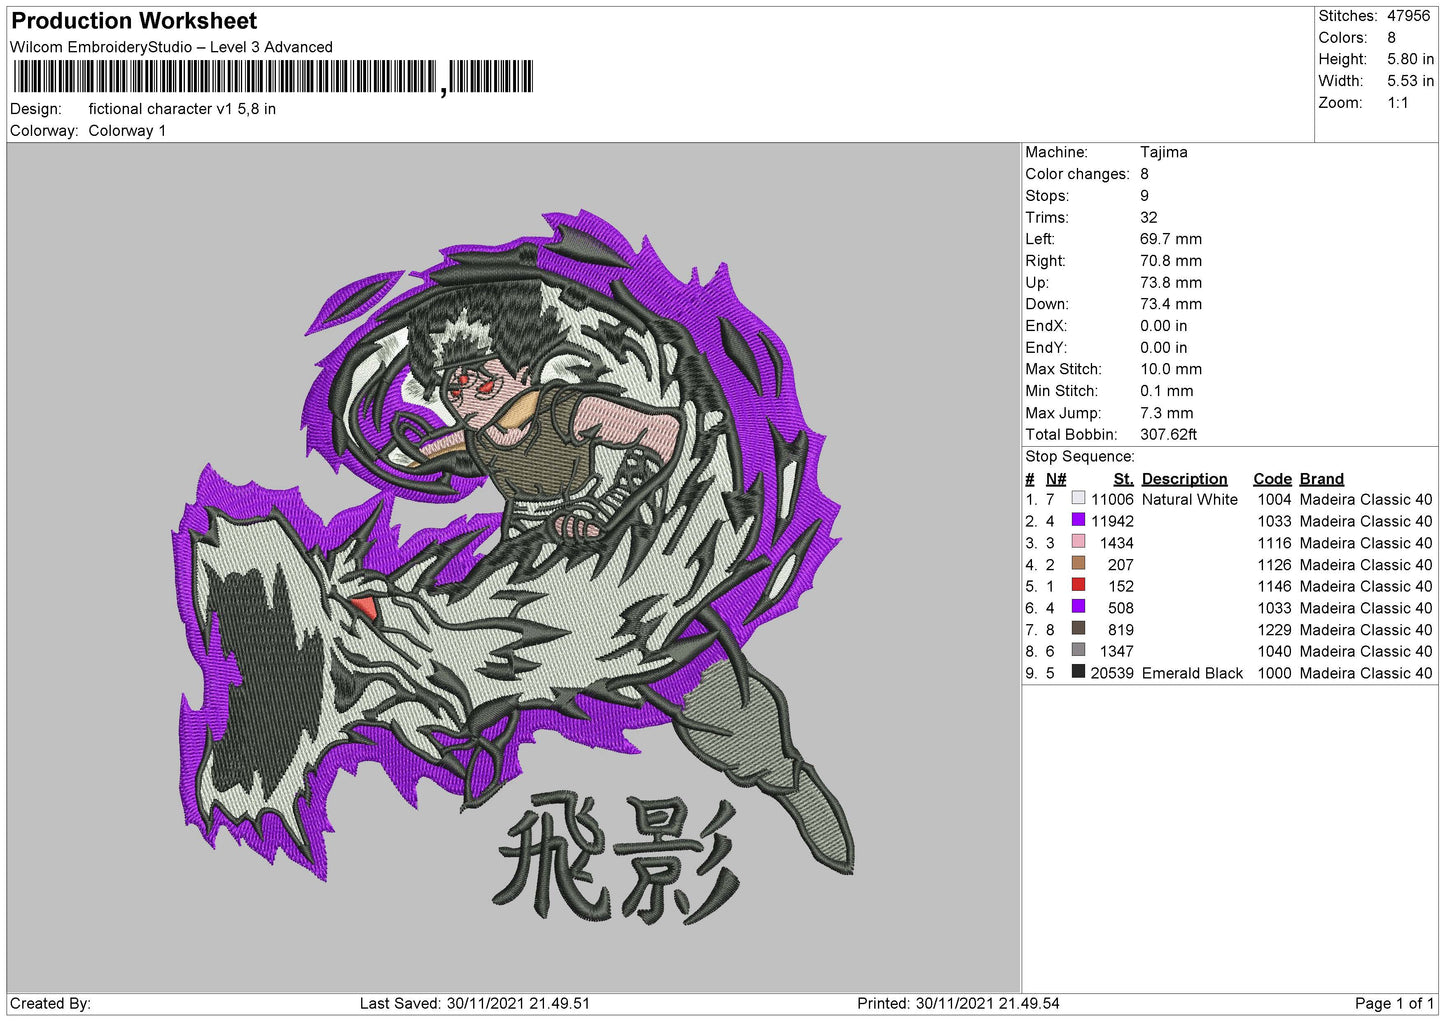1445x1021 pixels.
Task: Click the design name 'fictional character v1 5,8 in'
Action: pyautogui.click(x=182, y=109)
